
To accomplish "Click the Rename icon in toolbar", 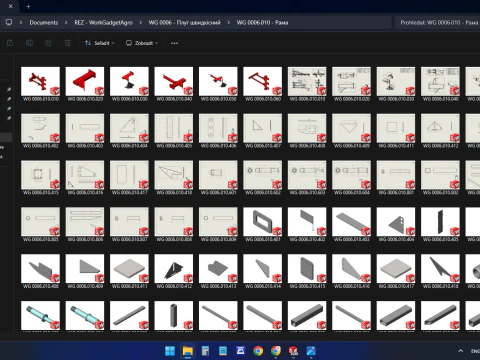I will tap(29, 43).
